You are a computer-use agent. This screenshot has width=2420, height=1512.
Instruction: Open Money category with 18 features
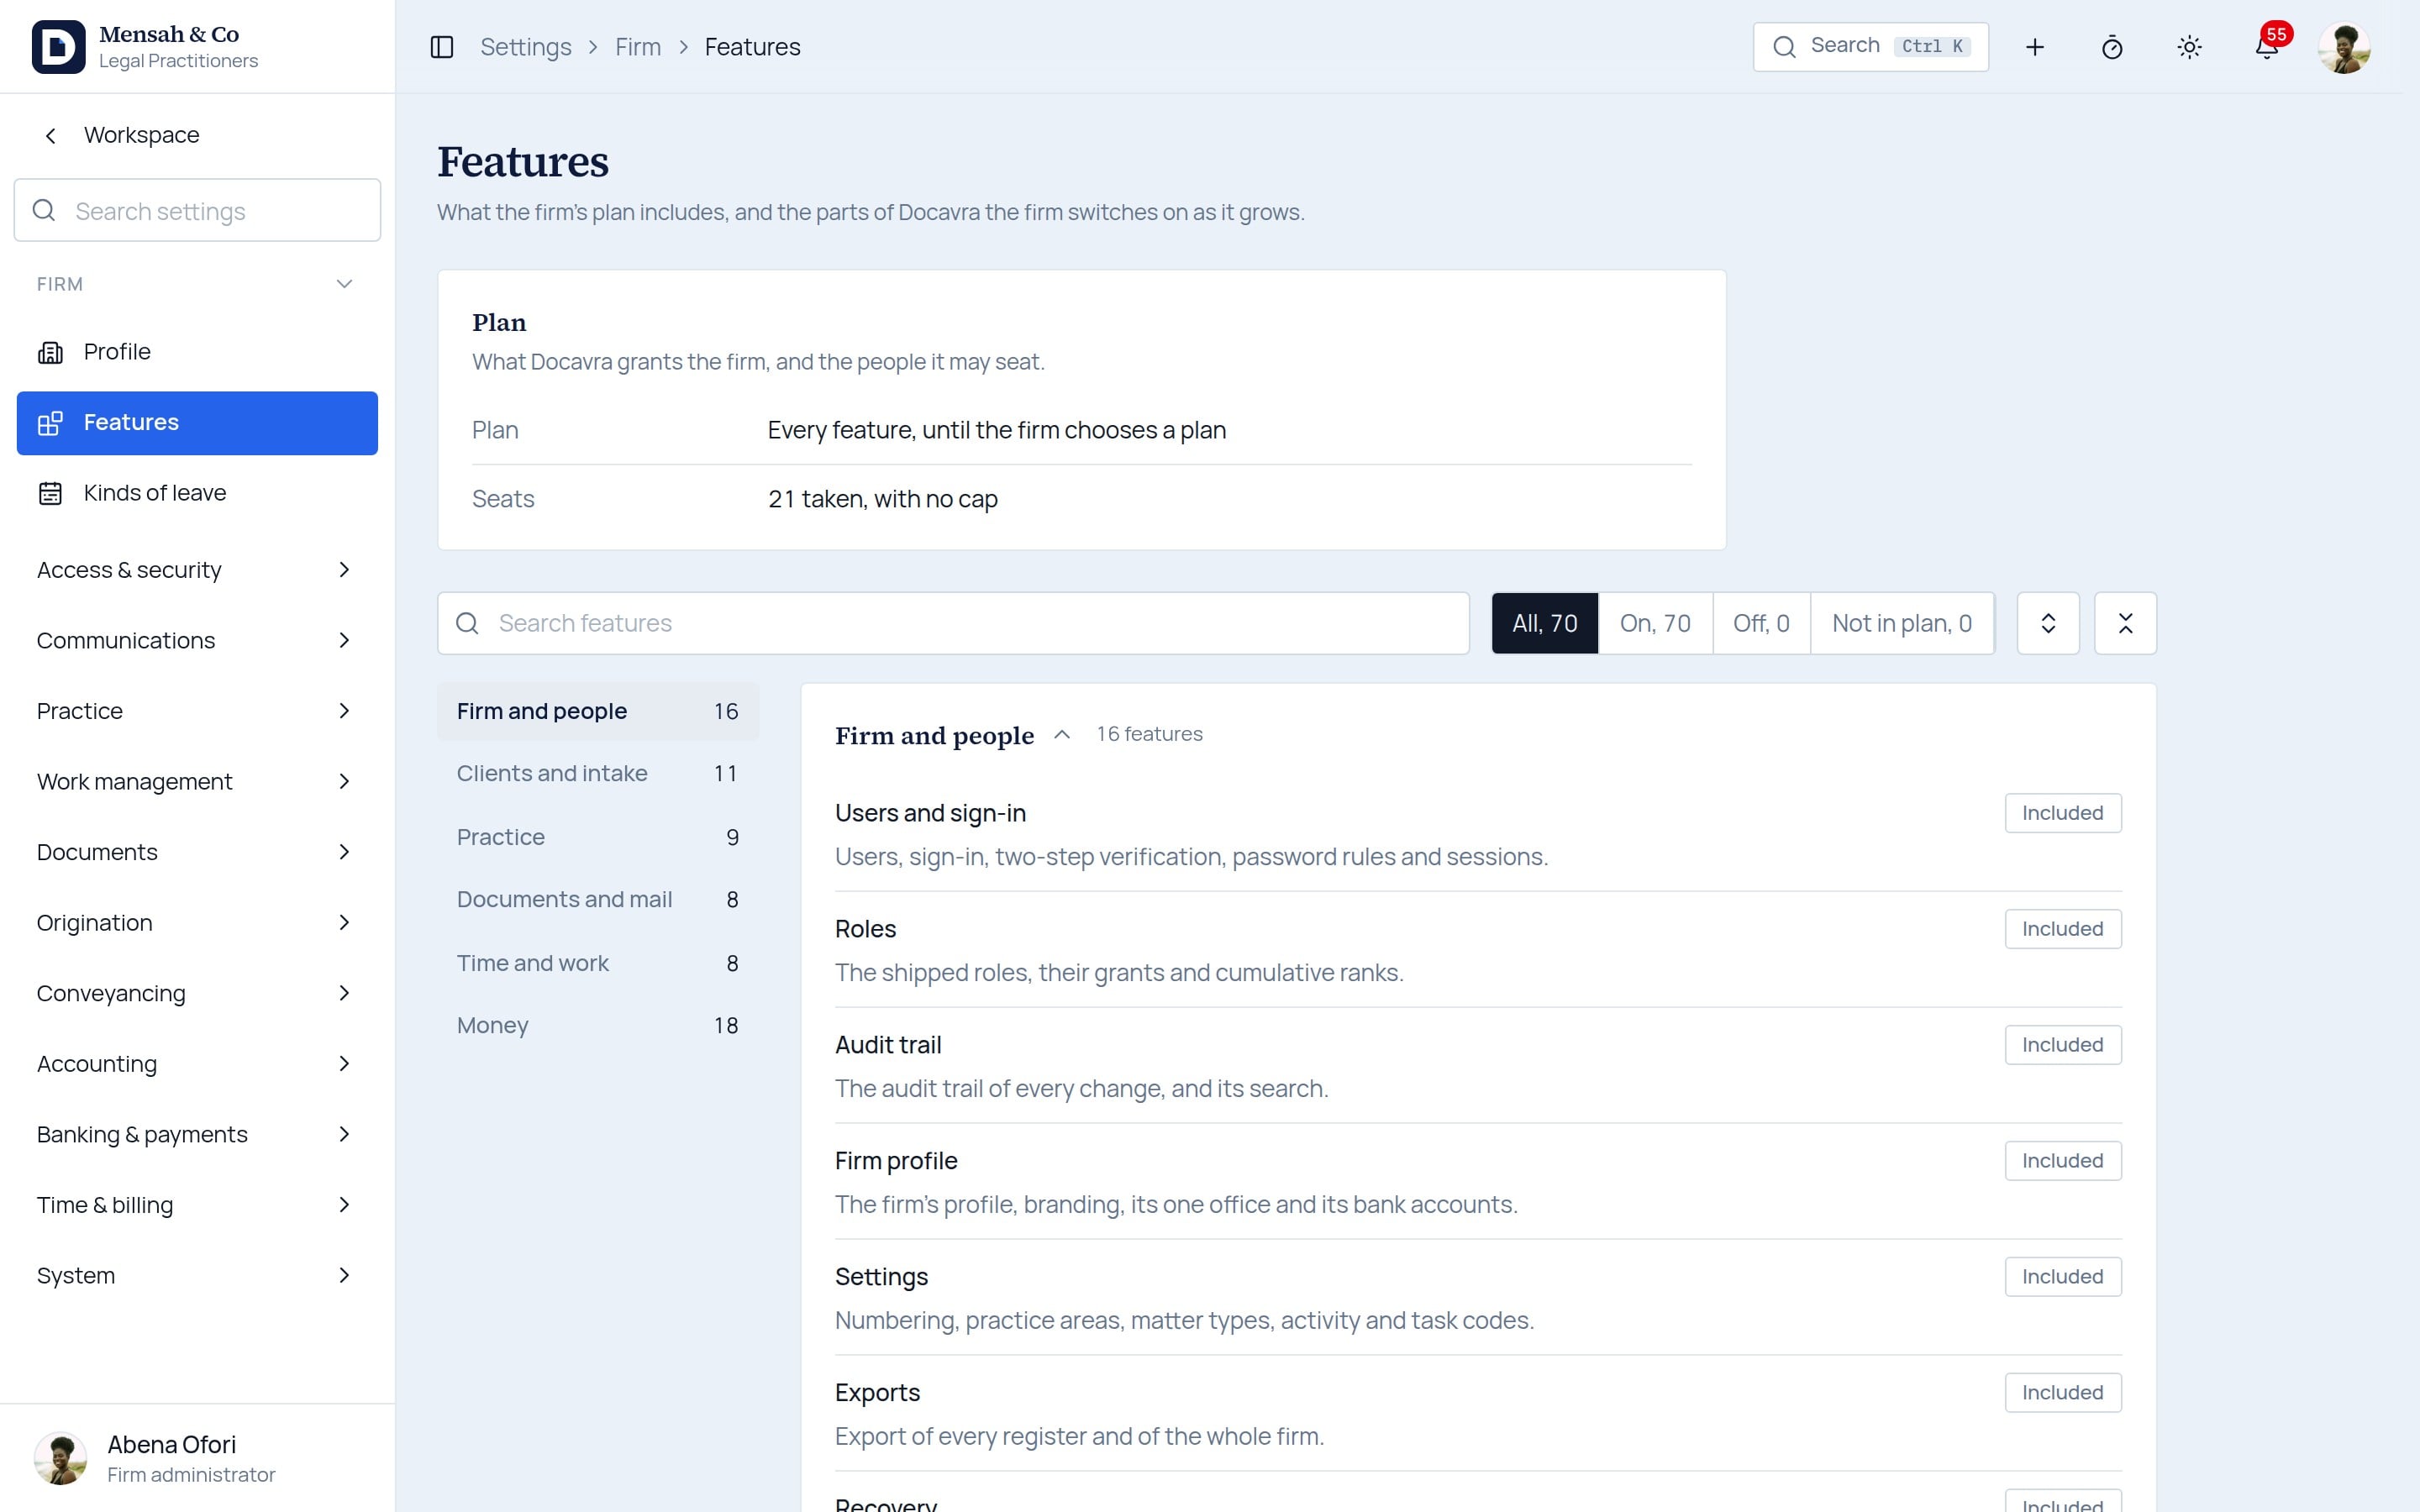(x=598, y=1026)
